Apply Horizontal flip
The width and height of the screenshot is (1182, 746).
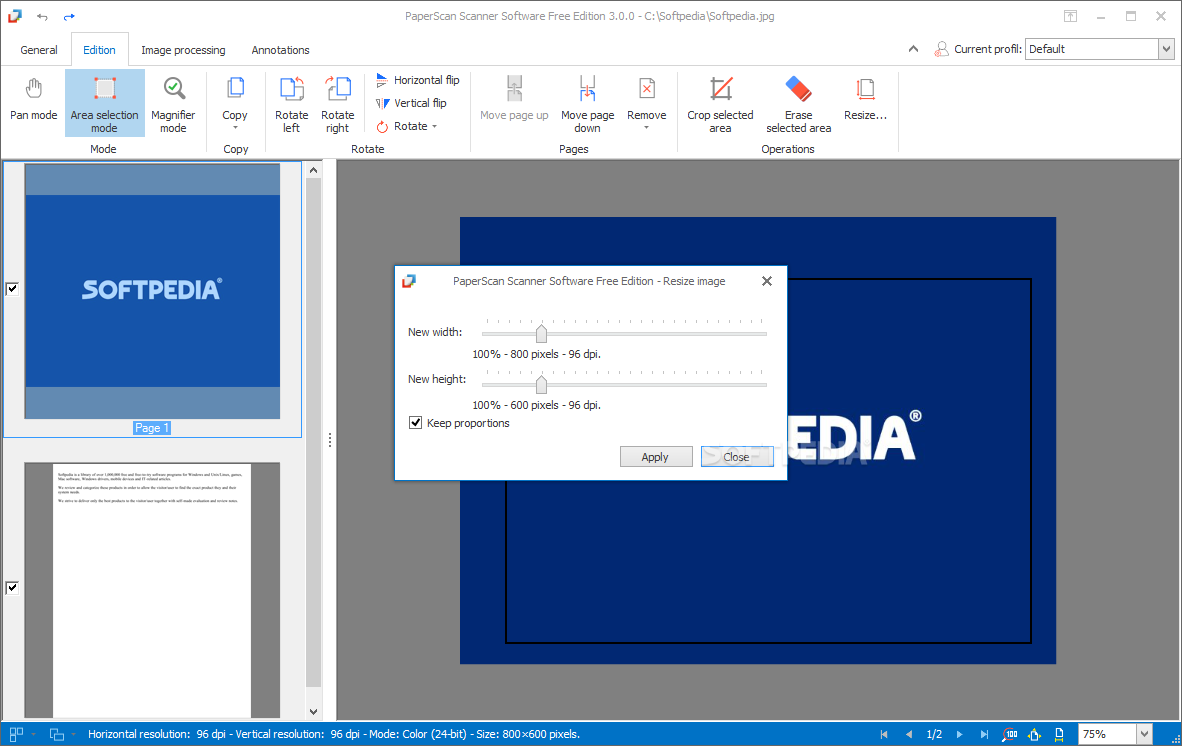418,80
